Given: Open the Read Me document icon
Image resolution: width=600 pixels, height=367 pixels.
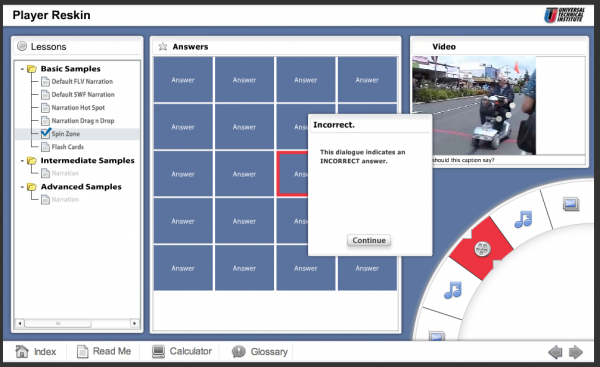Looking at the screenshot, I should click(82, 351).
